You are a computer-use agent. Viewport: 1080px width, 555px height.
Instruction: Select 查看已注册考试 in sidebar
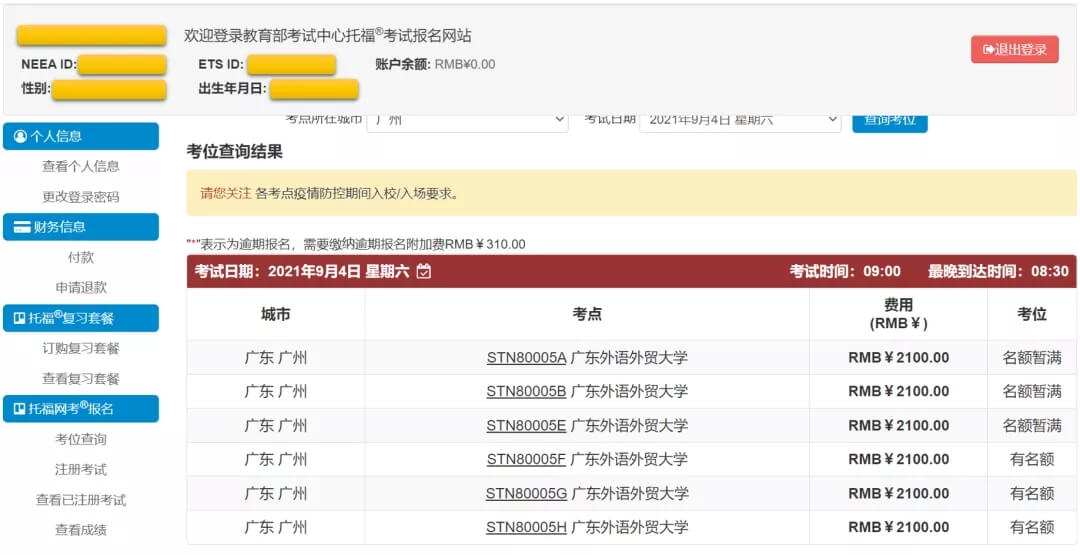click(x=81, y=500)
